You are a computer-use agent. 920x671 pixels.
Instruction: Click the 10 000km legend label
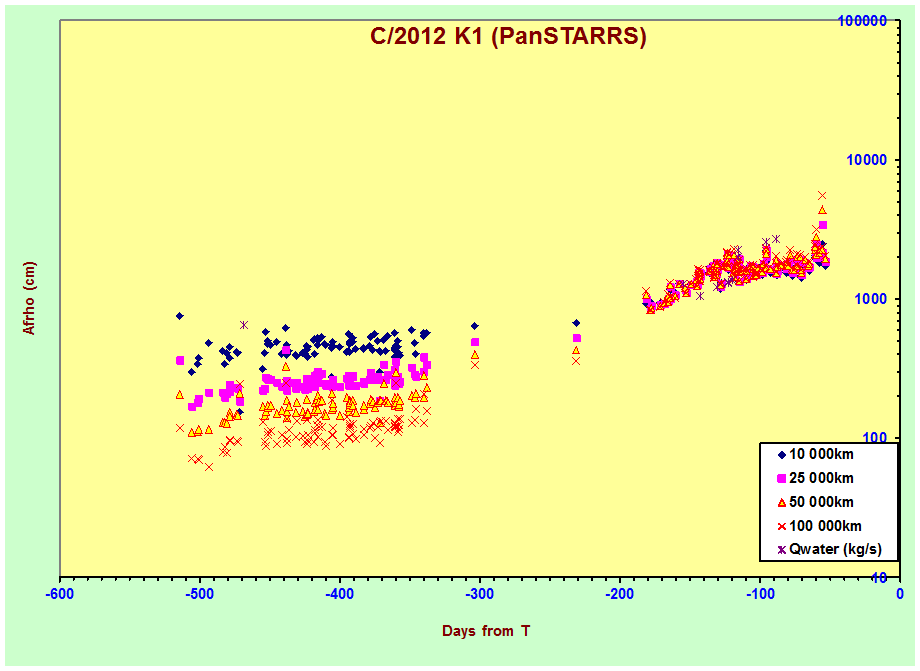click(821, 455)
